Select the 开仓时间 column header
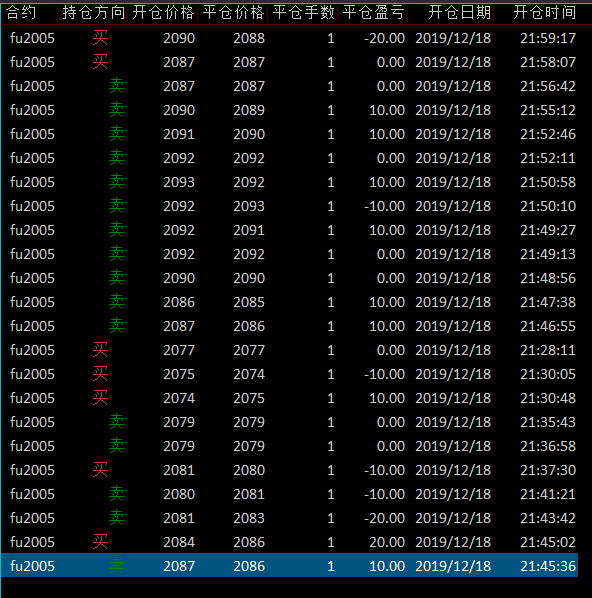Screen dimensions: 592x598 click(544, 13)
